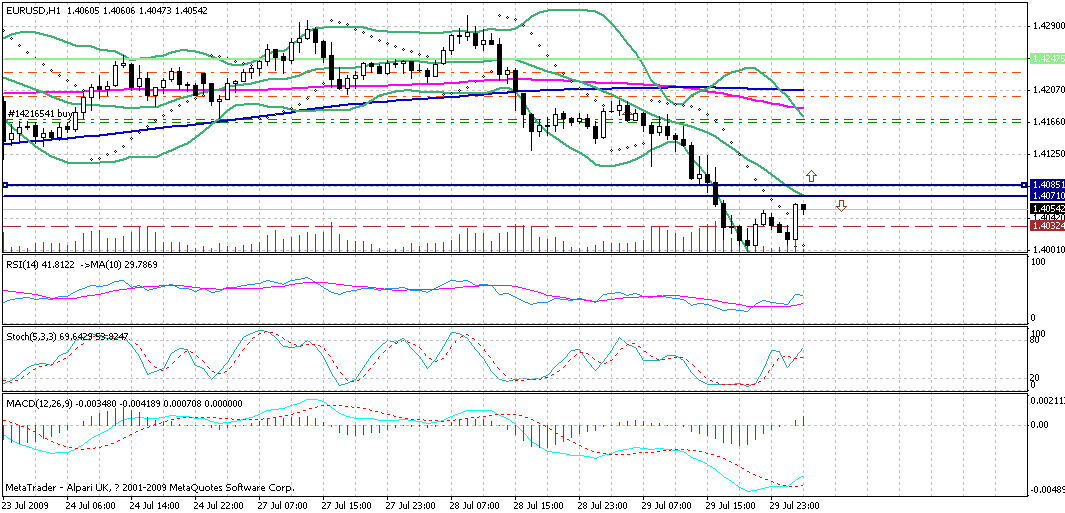Viewport: 1065px width, 513px height.
Task: Click the 29 Jul 15:00 time label
Action: [x=733, y=506]
